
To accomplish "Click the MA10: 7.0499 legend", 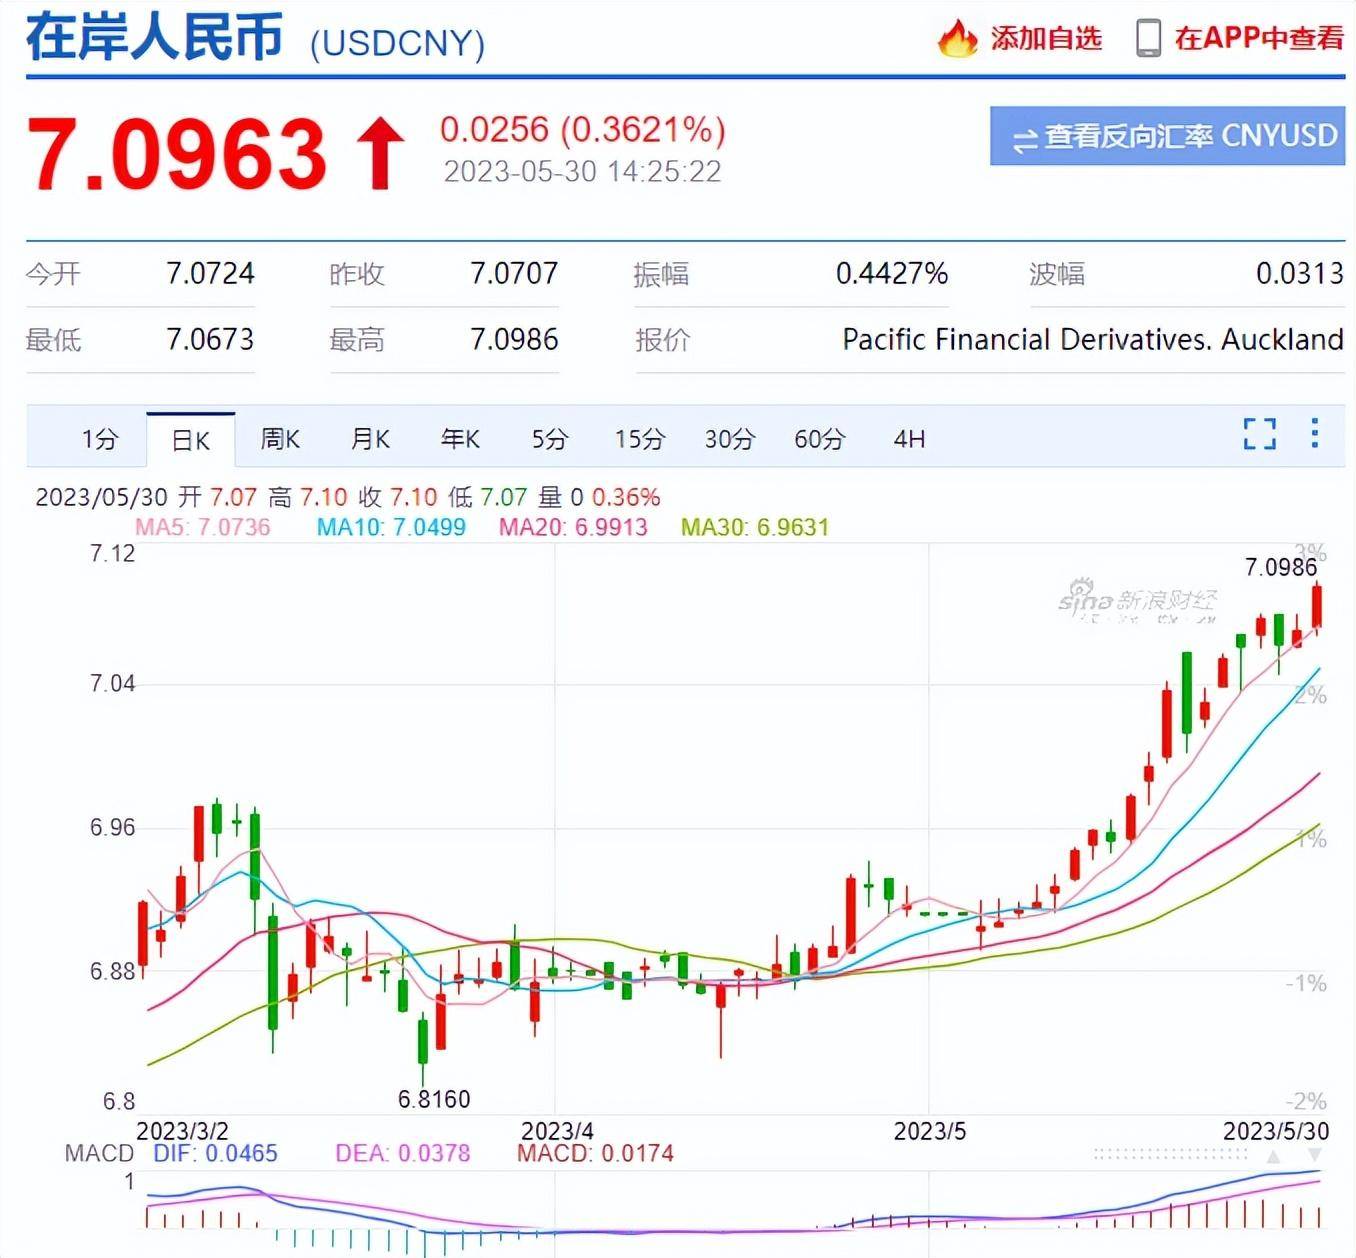I will (391, 527).
